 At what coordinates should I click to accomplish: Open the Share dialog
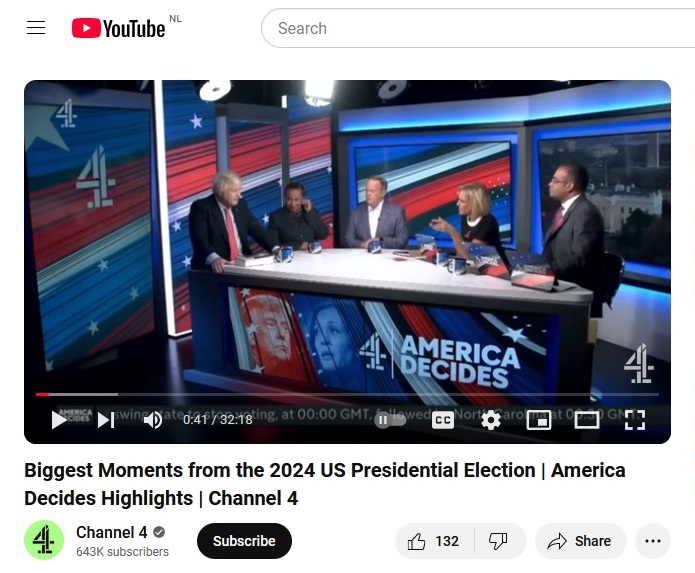(x=581, y=541)
